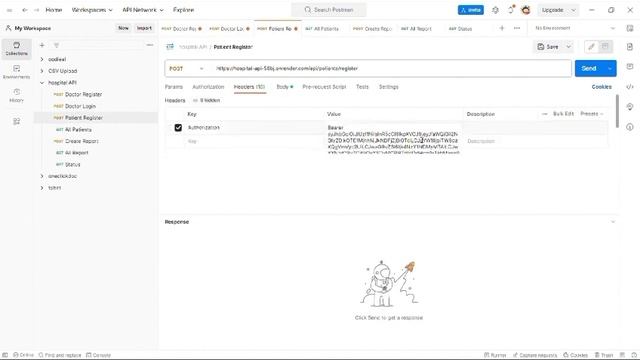Click the New button
Screen dimensions: 640x360
click(123, 28)
